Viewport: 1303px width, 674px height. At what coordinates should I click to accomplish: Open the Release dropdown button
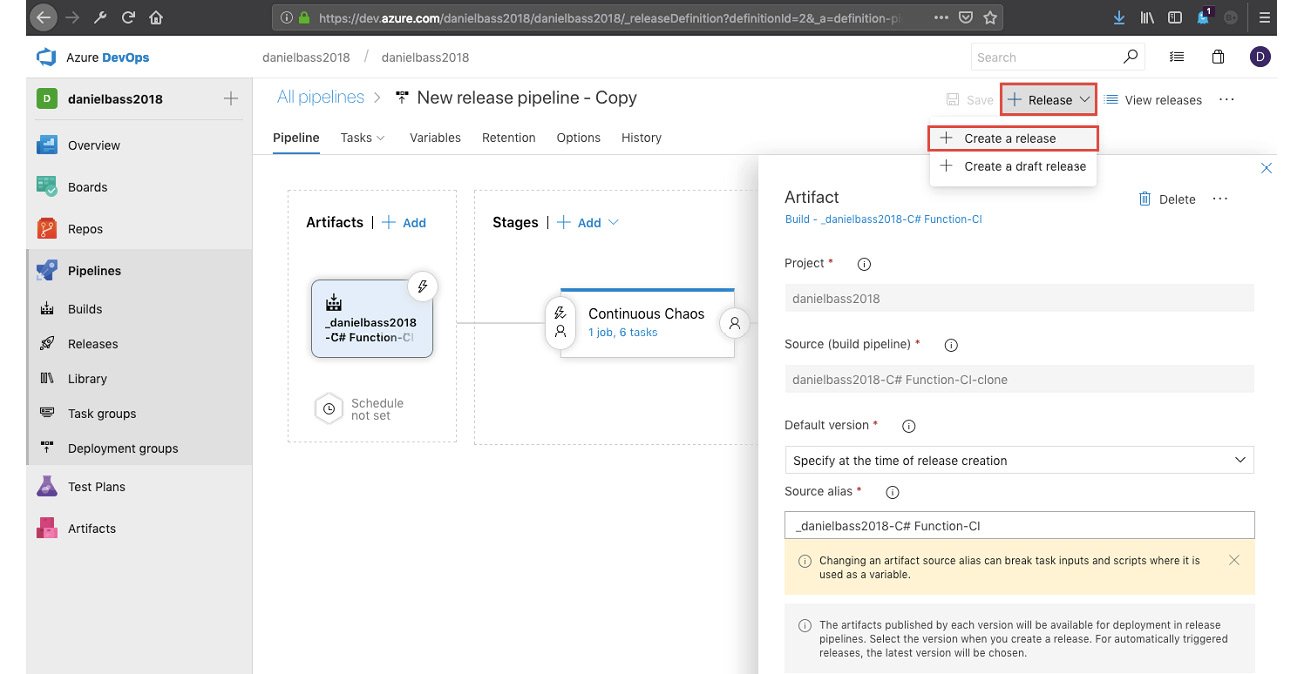tap(1049, 100)
